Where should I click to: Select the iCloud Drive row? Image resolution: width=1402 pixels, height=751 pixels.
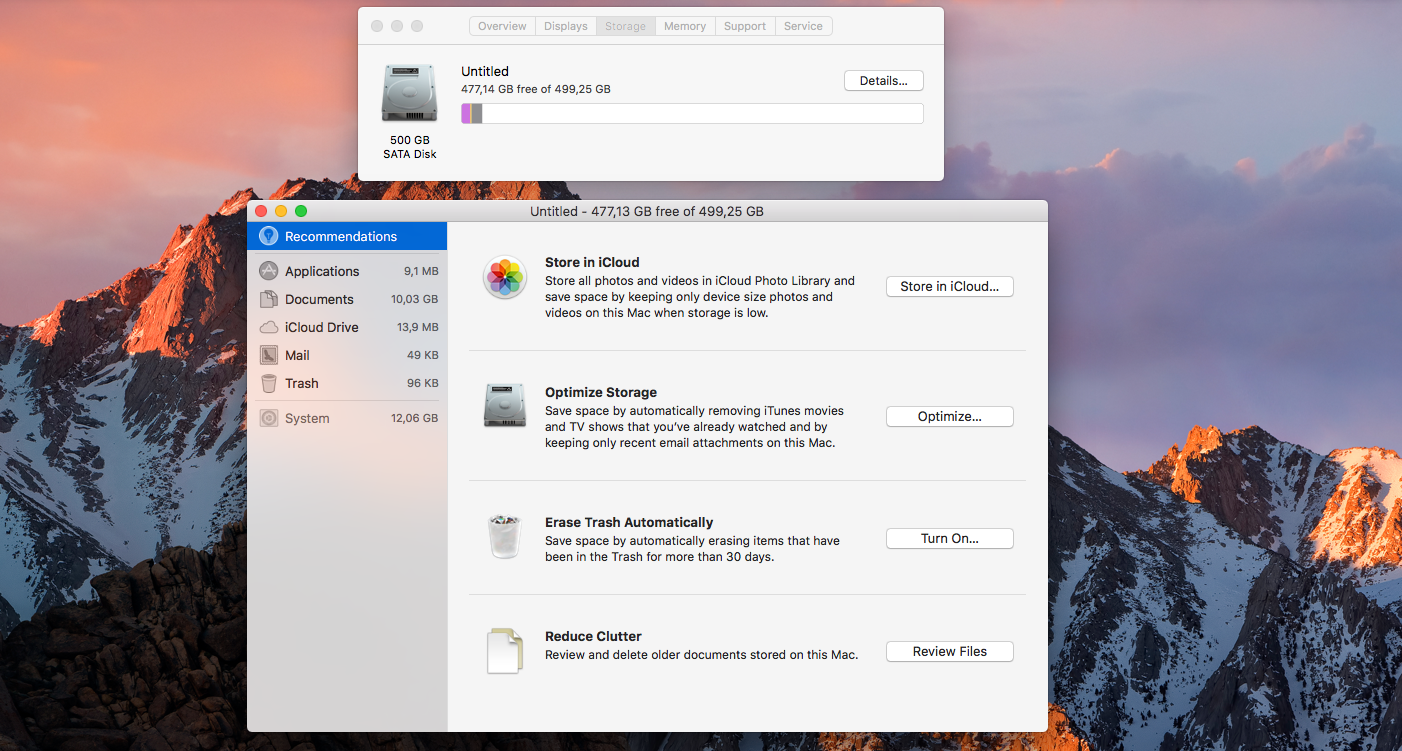coord(347,327)
